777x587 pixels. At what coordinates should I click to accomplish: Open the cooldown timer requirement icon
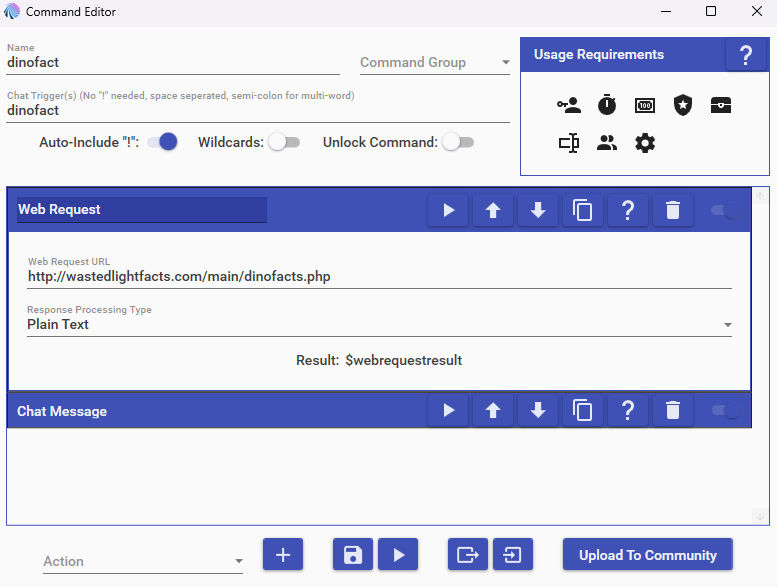[x=607, y=105]
